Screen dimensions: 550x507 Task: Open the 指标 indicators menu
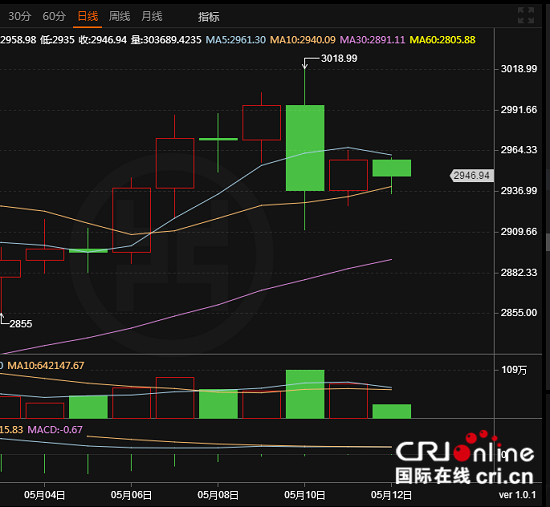coord(208,17)
